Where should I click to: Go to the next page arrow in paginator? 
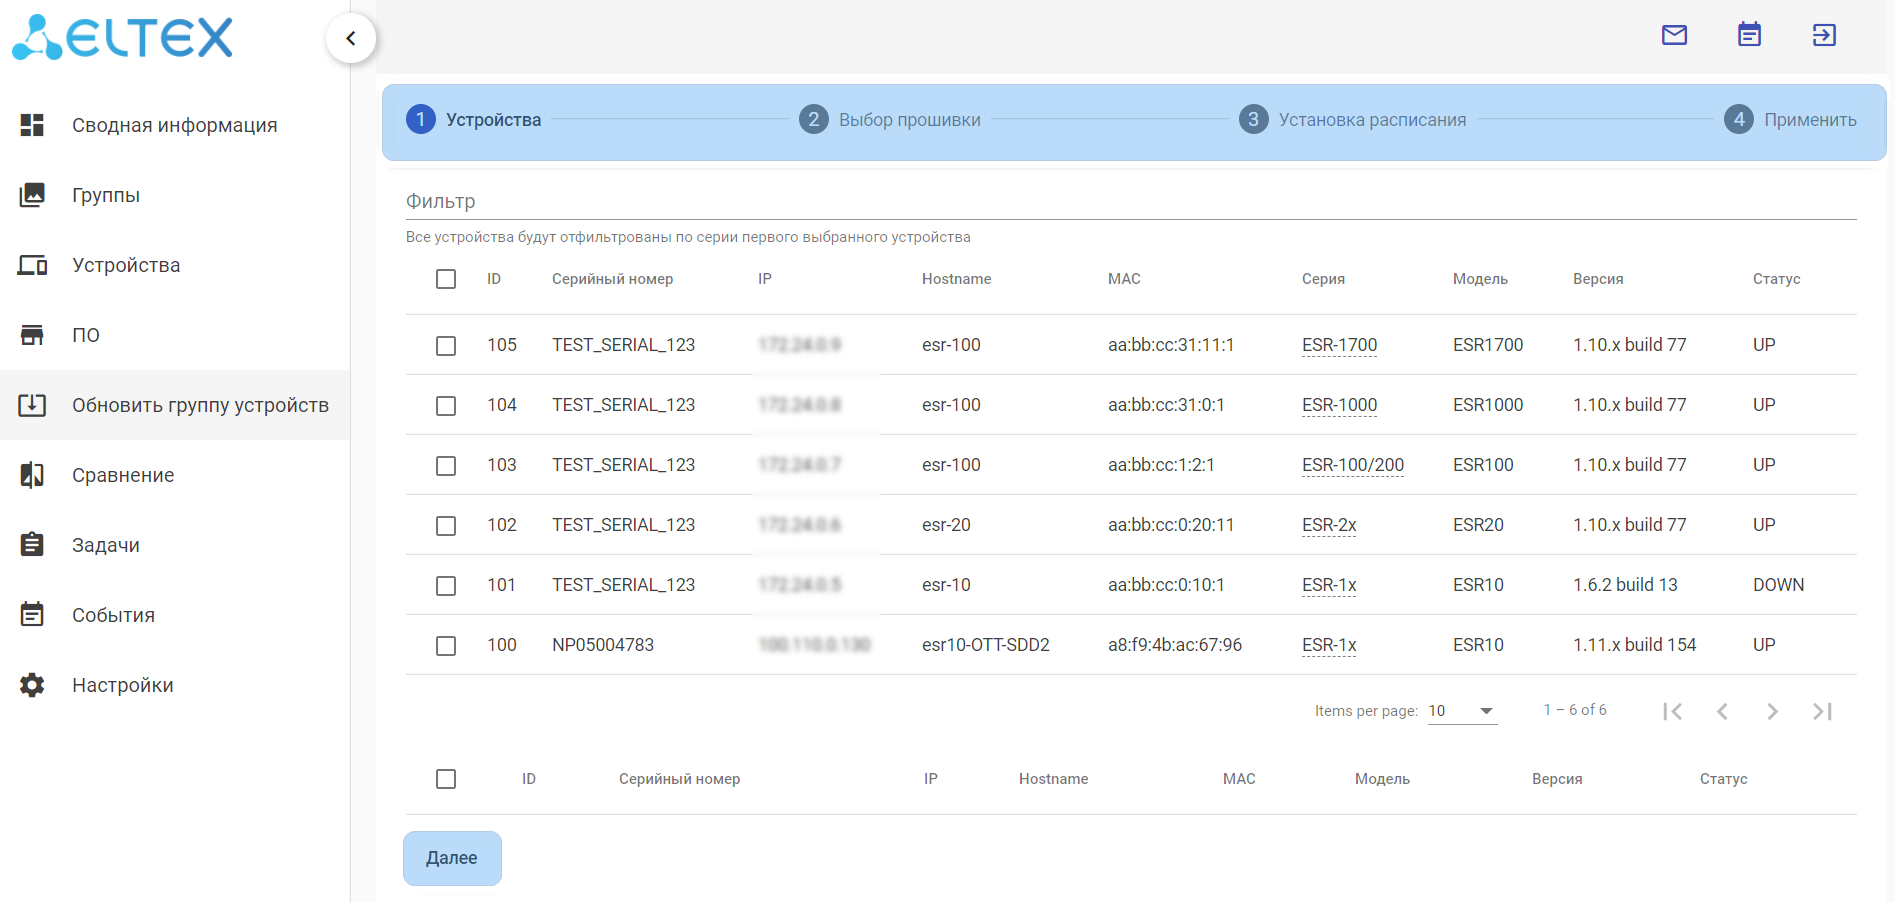point(1772,711)
